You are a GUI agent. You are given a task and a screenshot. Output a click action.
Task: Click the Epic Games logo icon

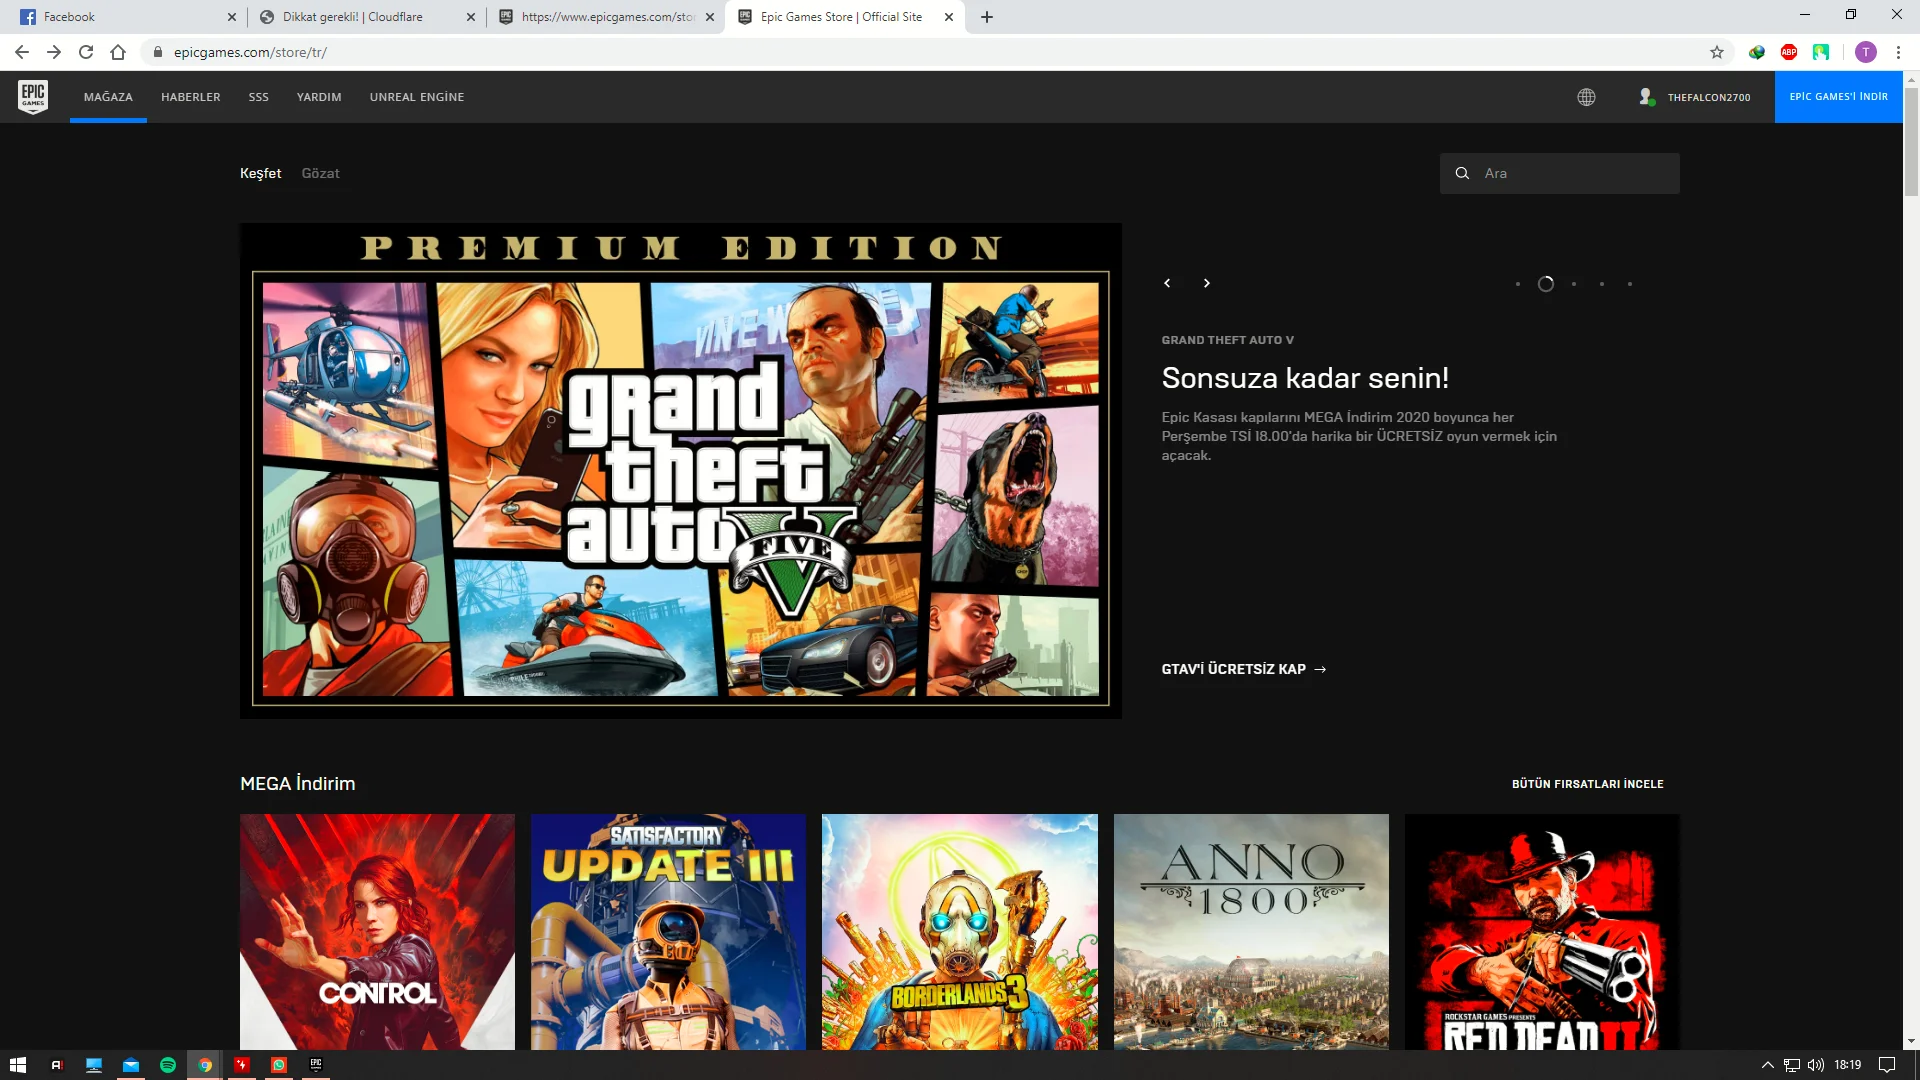(33, 96)
